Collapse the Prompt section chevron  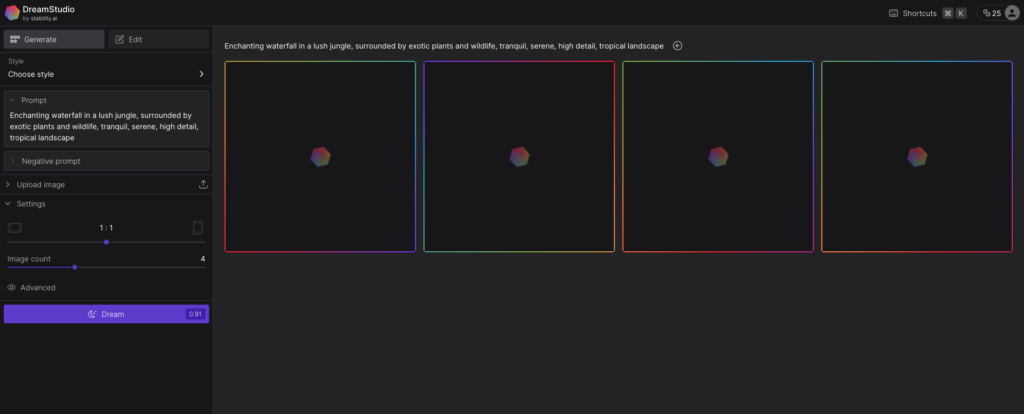click(x=12, y=101)
